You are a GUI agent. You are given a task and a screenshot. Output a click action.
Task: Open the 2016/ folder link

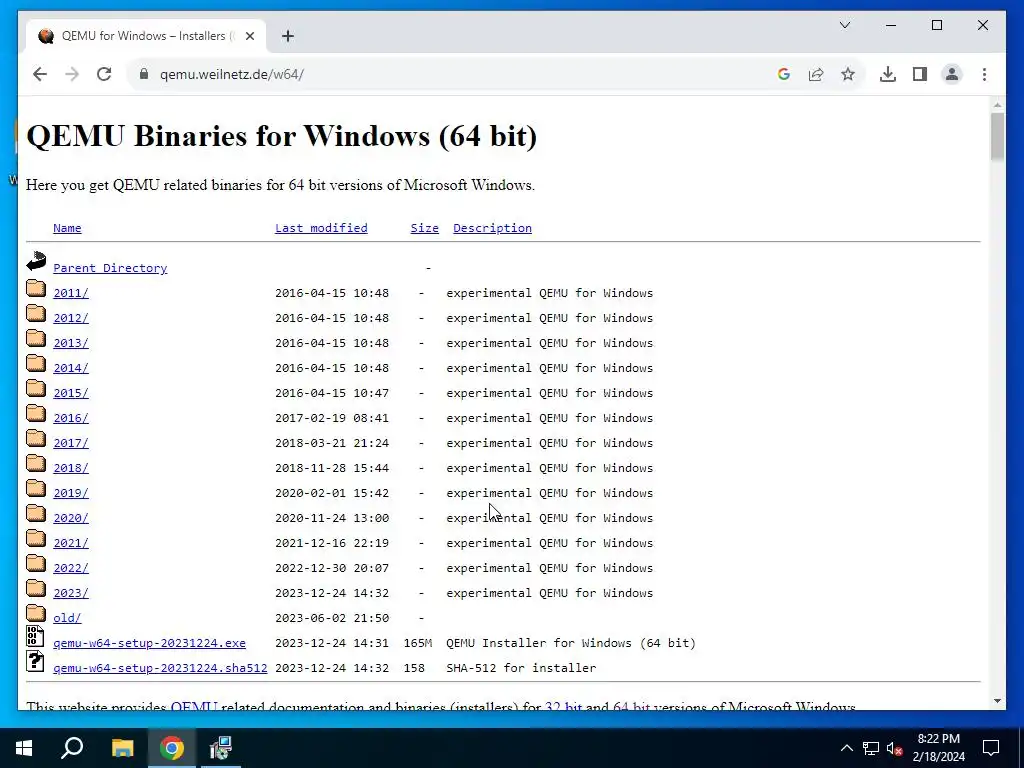coord(71,418)
